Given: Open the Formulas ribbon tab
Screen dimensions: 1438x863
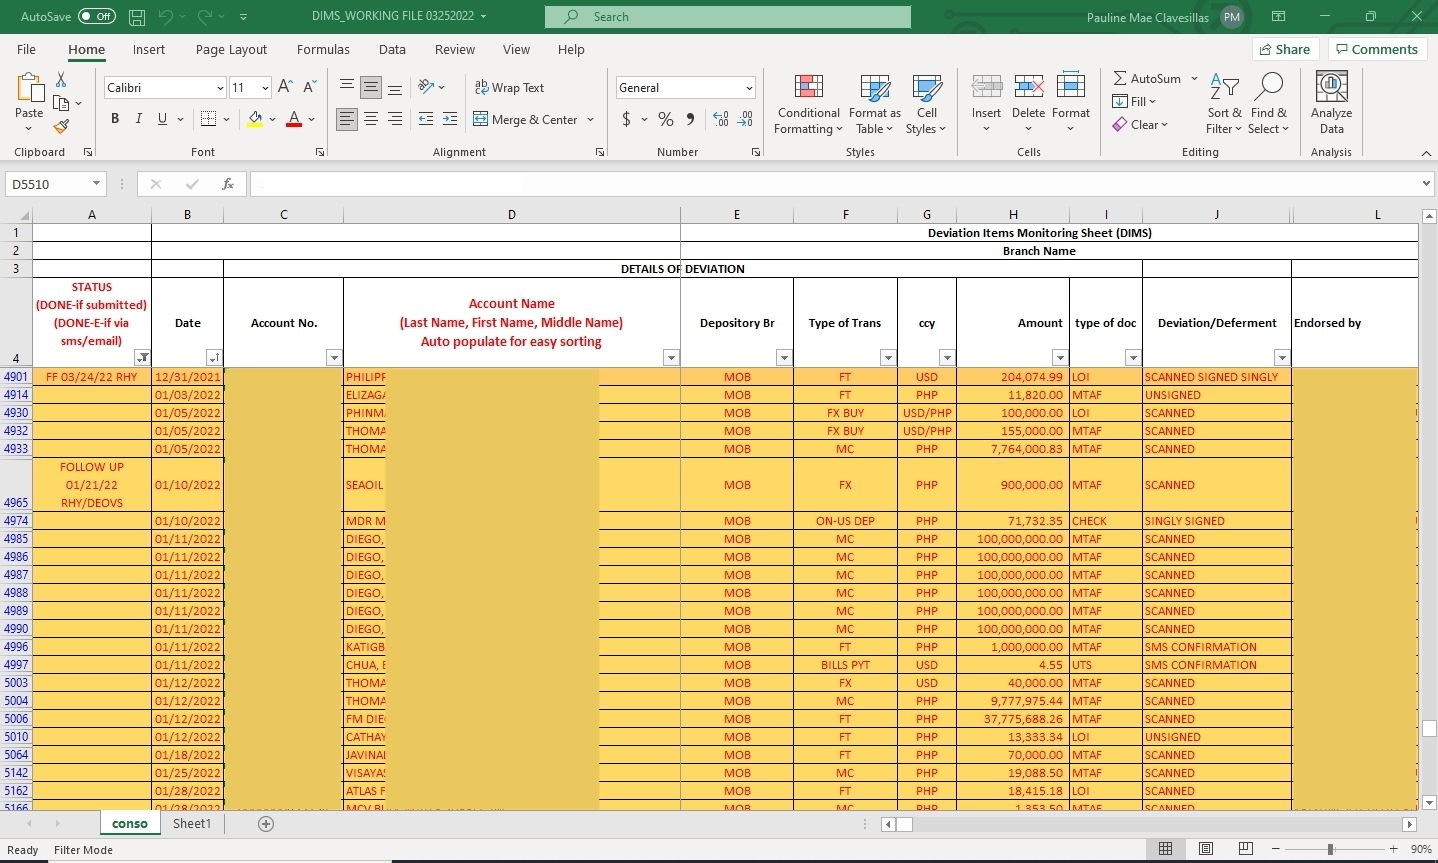Looking at the screenshot, I should coord(323,49).
